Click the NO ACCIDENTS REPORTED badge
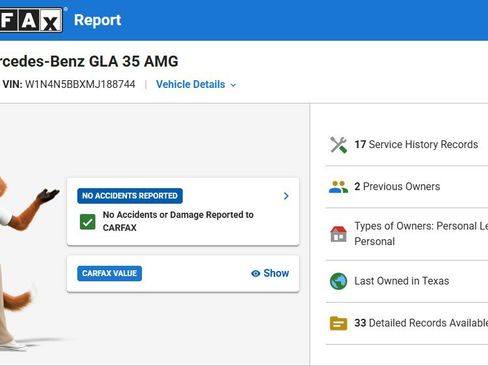The width and height of the screenshot is (488, 366). 130,196
